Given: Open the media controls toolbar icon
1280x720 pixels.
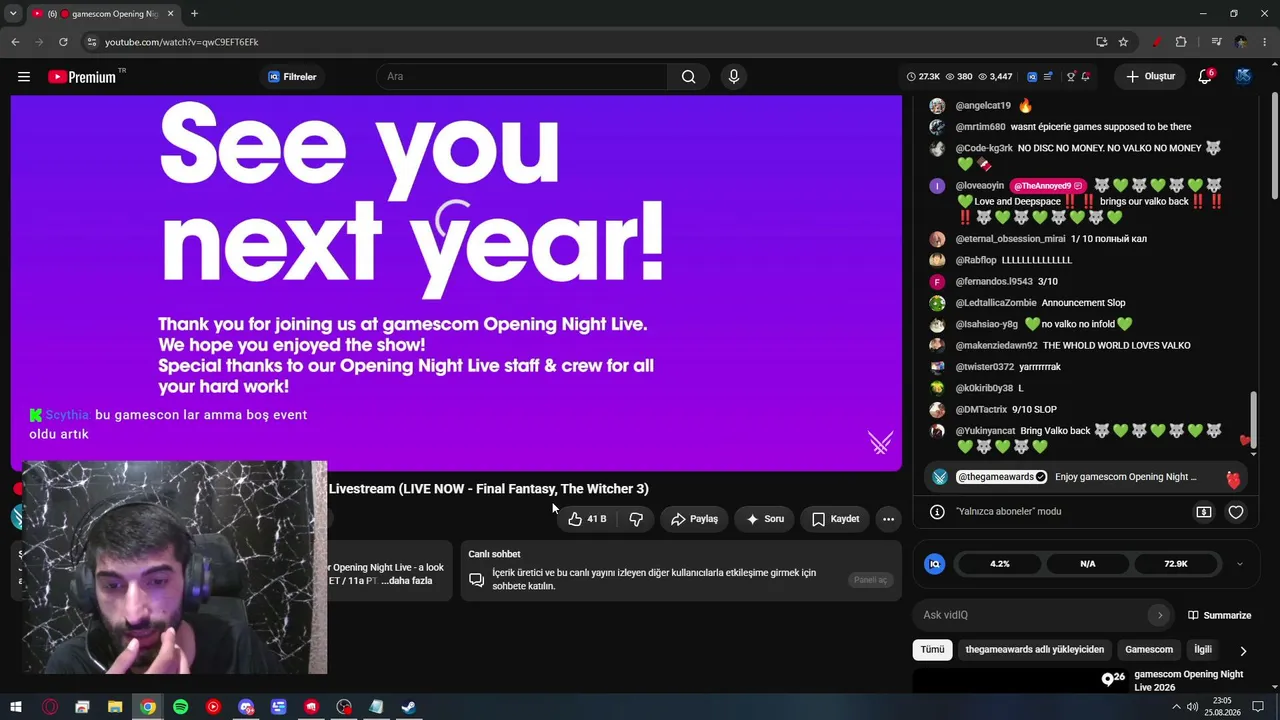Looking at the screenshot, I should (x=1217, y=42).
